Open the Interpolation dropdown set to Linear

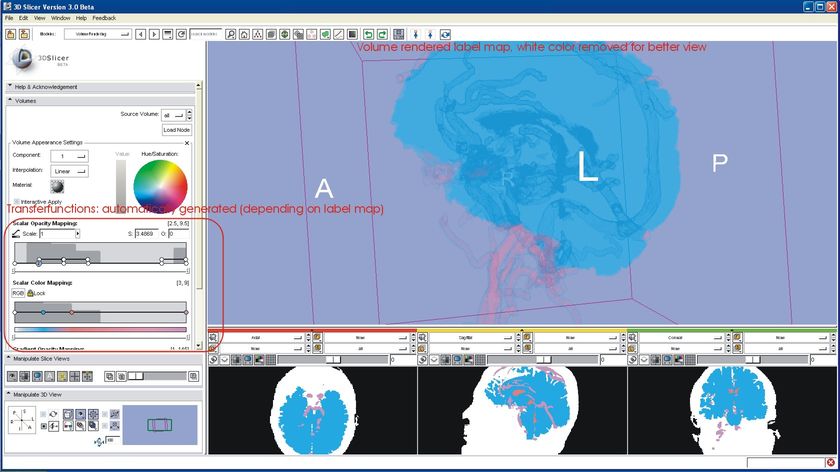[69, 171]
